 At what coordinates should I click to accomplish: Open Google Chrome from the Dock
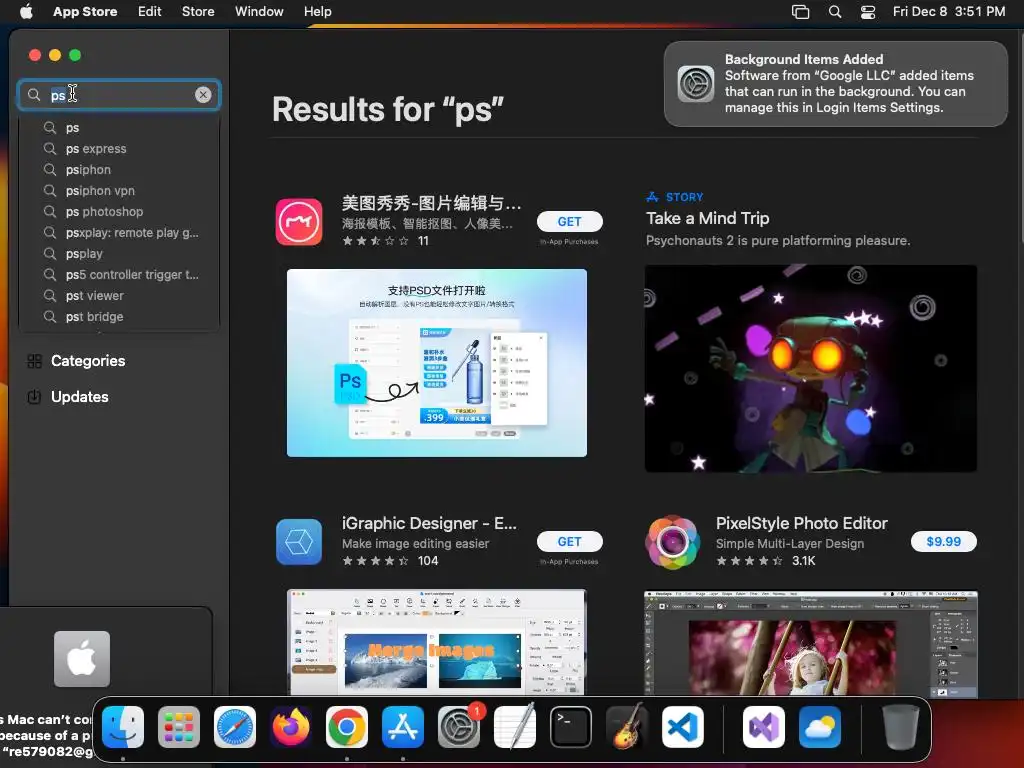347,727
